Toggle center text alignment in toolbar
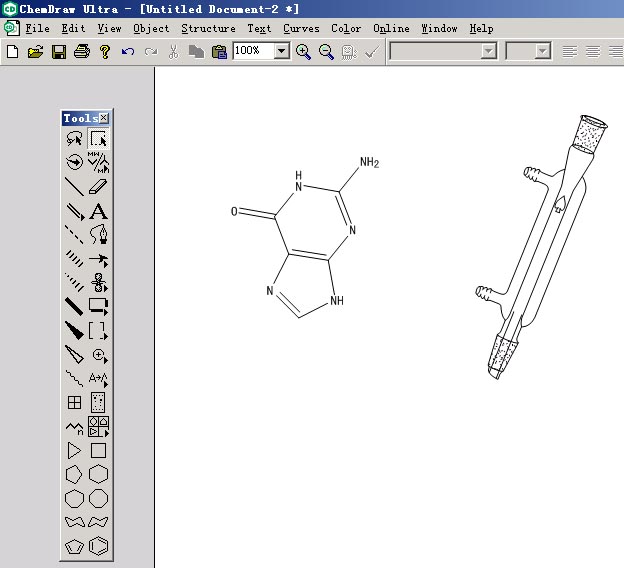Screen dimensions: 624x568 click(592, 51)
